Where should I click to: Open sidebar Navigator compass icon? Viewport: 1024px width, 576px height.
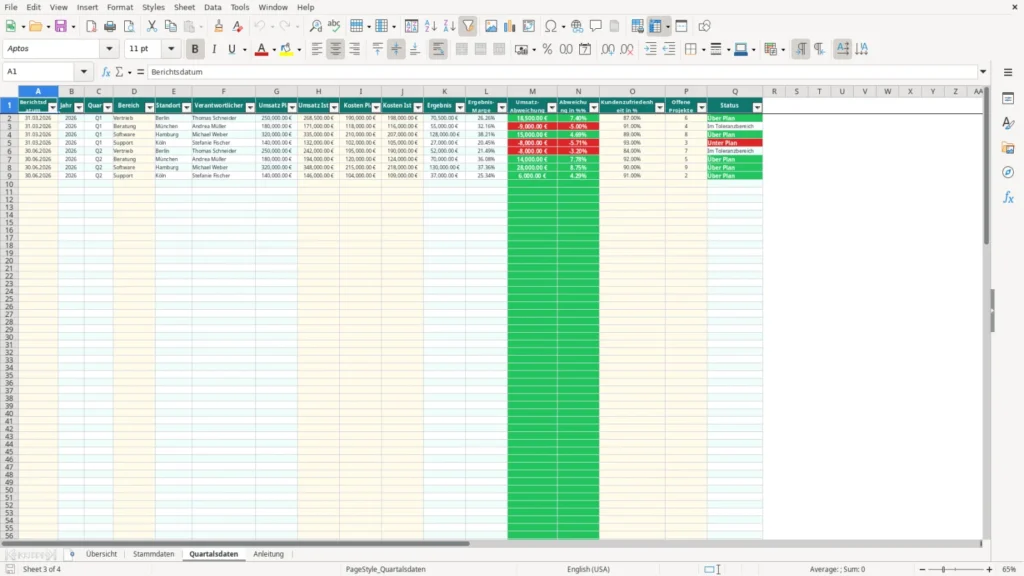(x=1008, y=172)
